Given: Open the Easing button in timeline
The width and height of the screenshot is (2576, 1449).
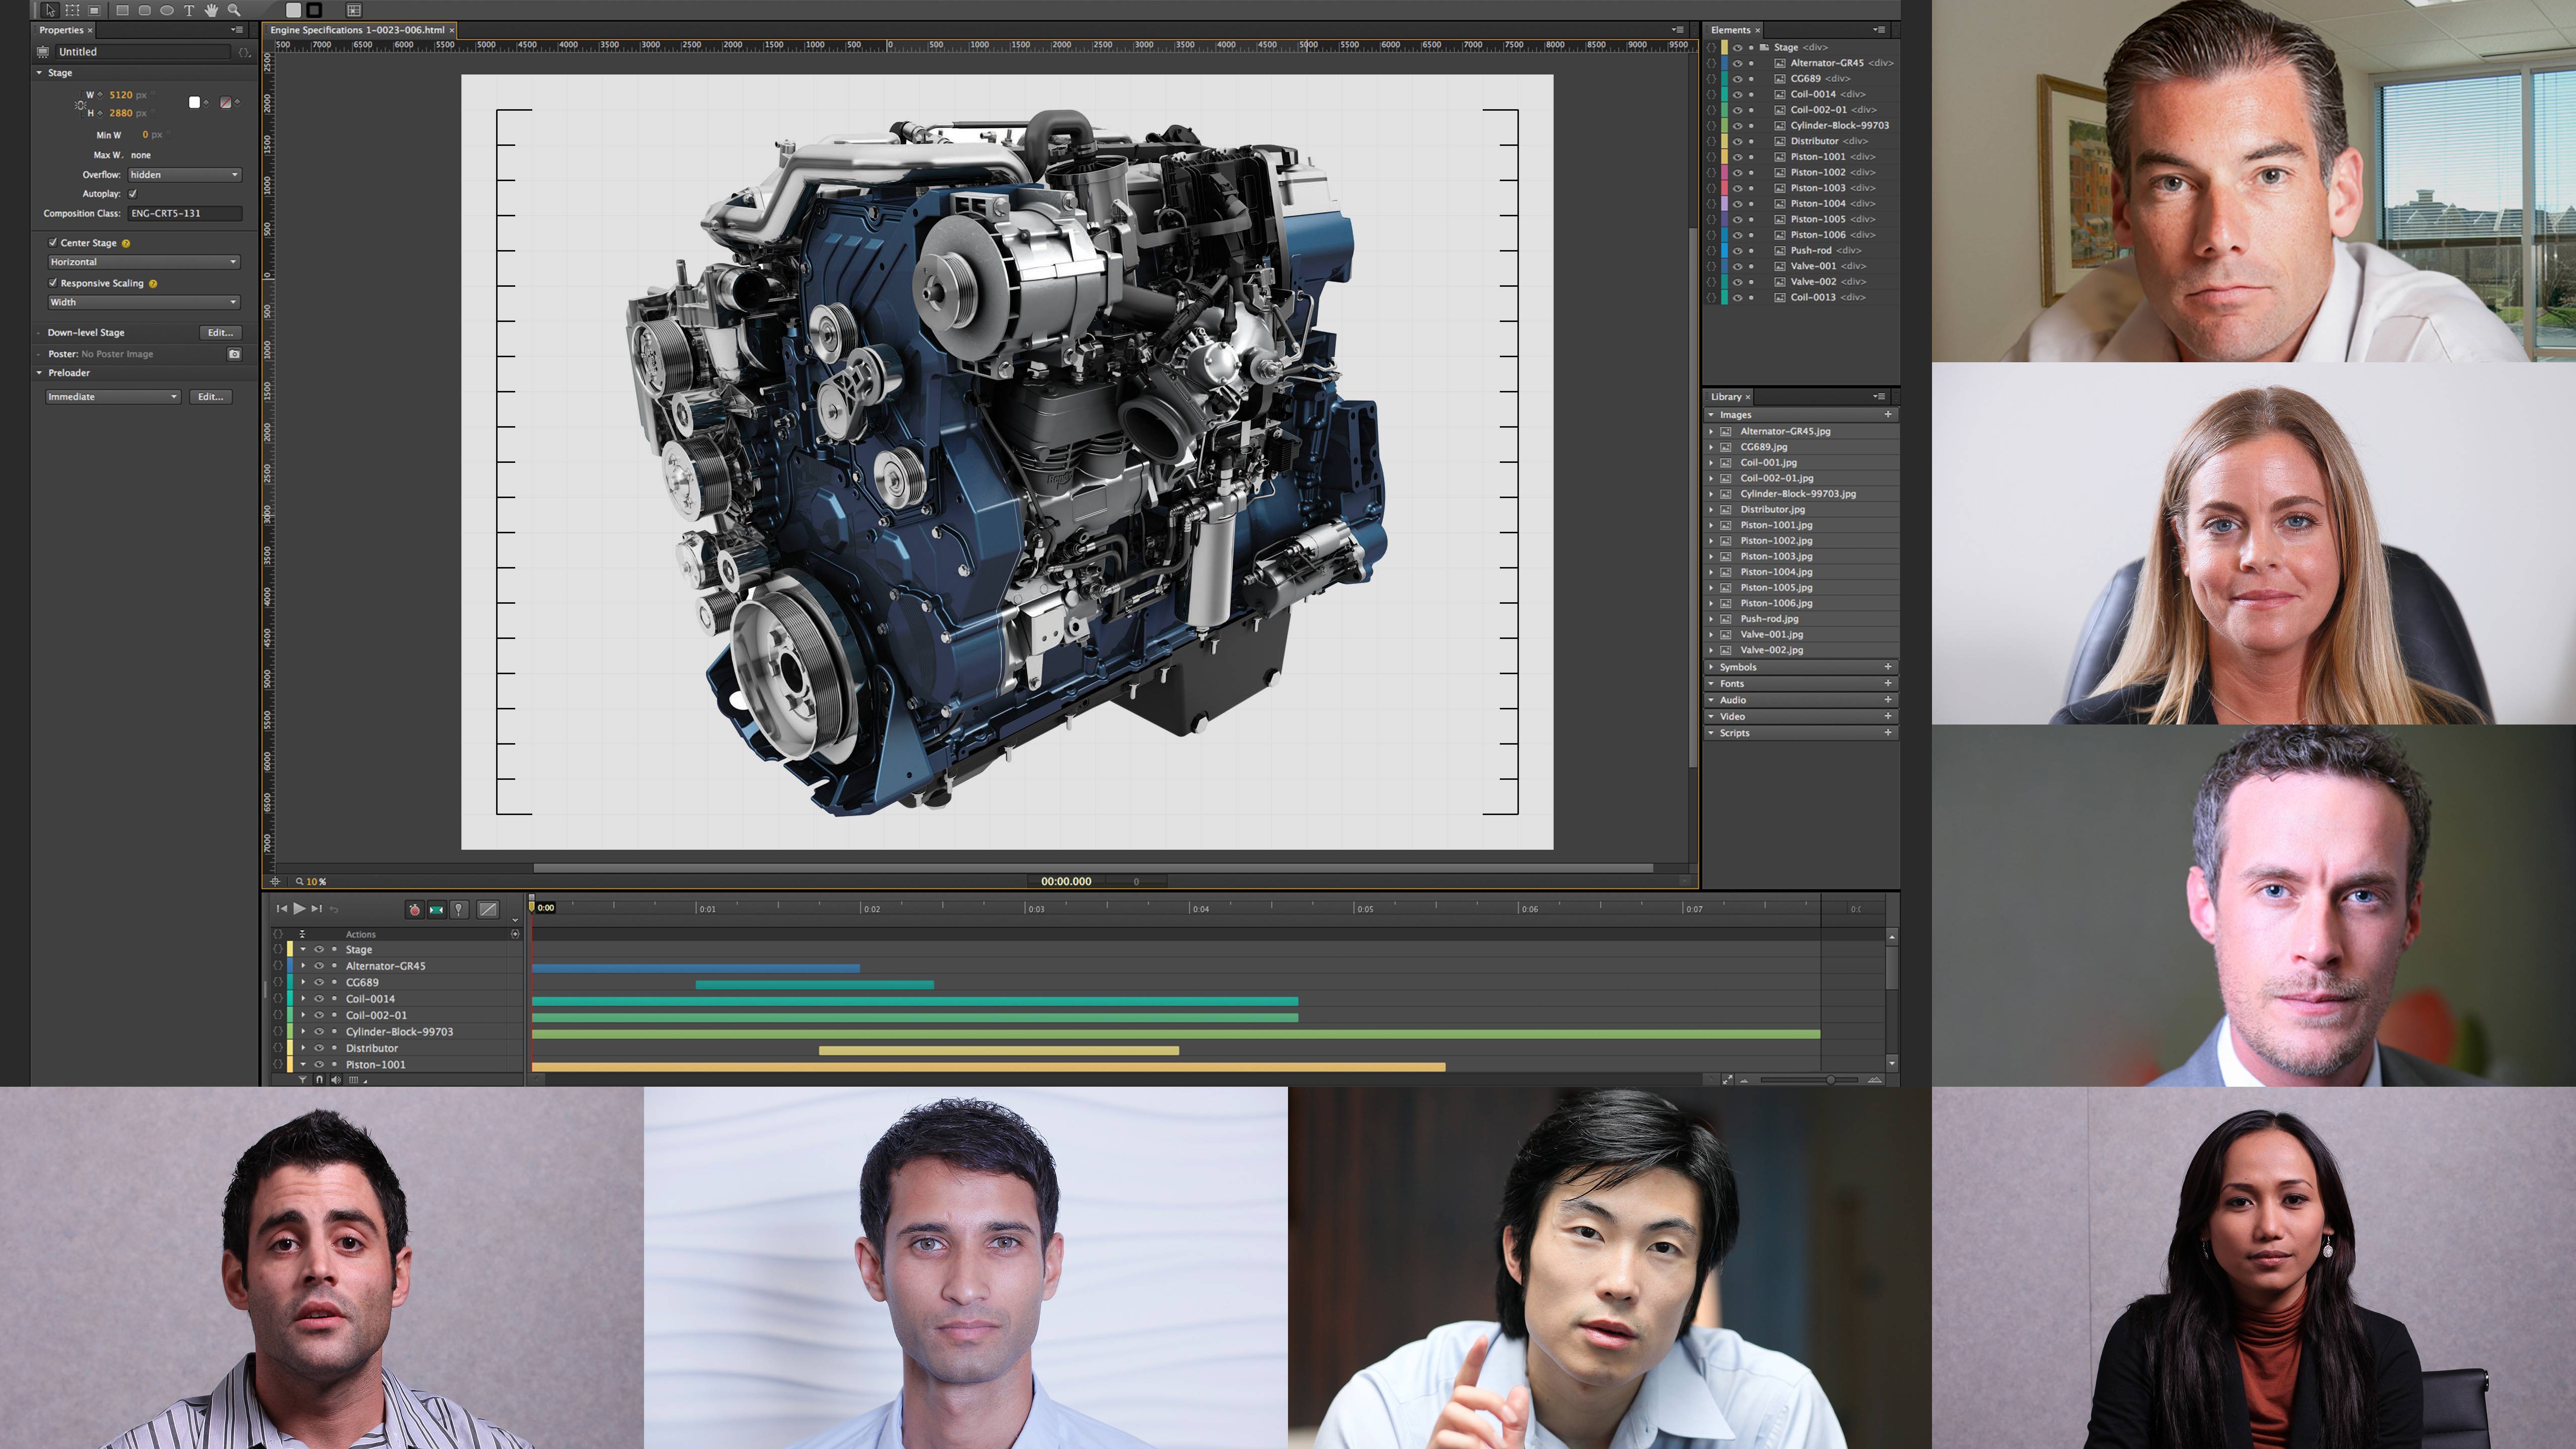Looking at the screenshot, I should (488, 909).
